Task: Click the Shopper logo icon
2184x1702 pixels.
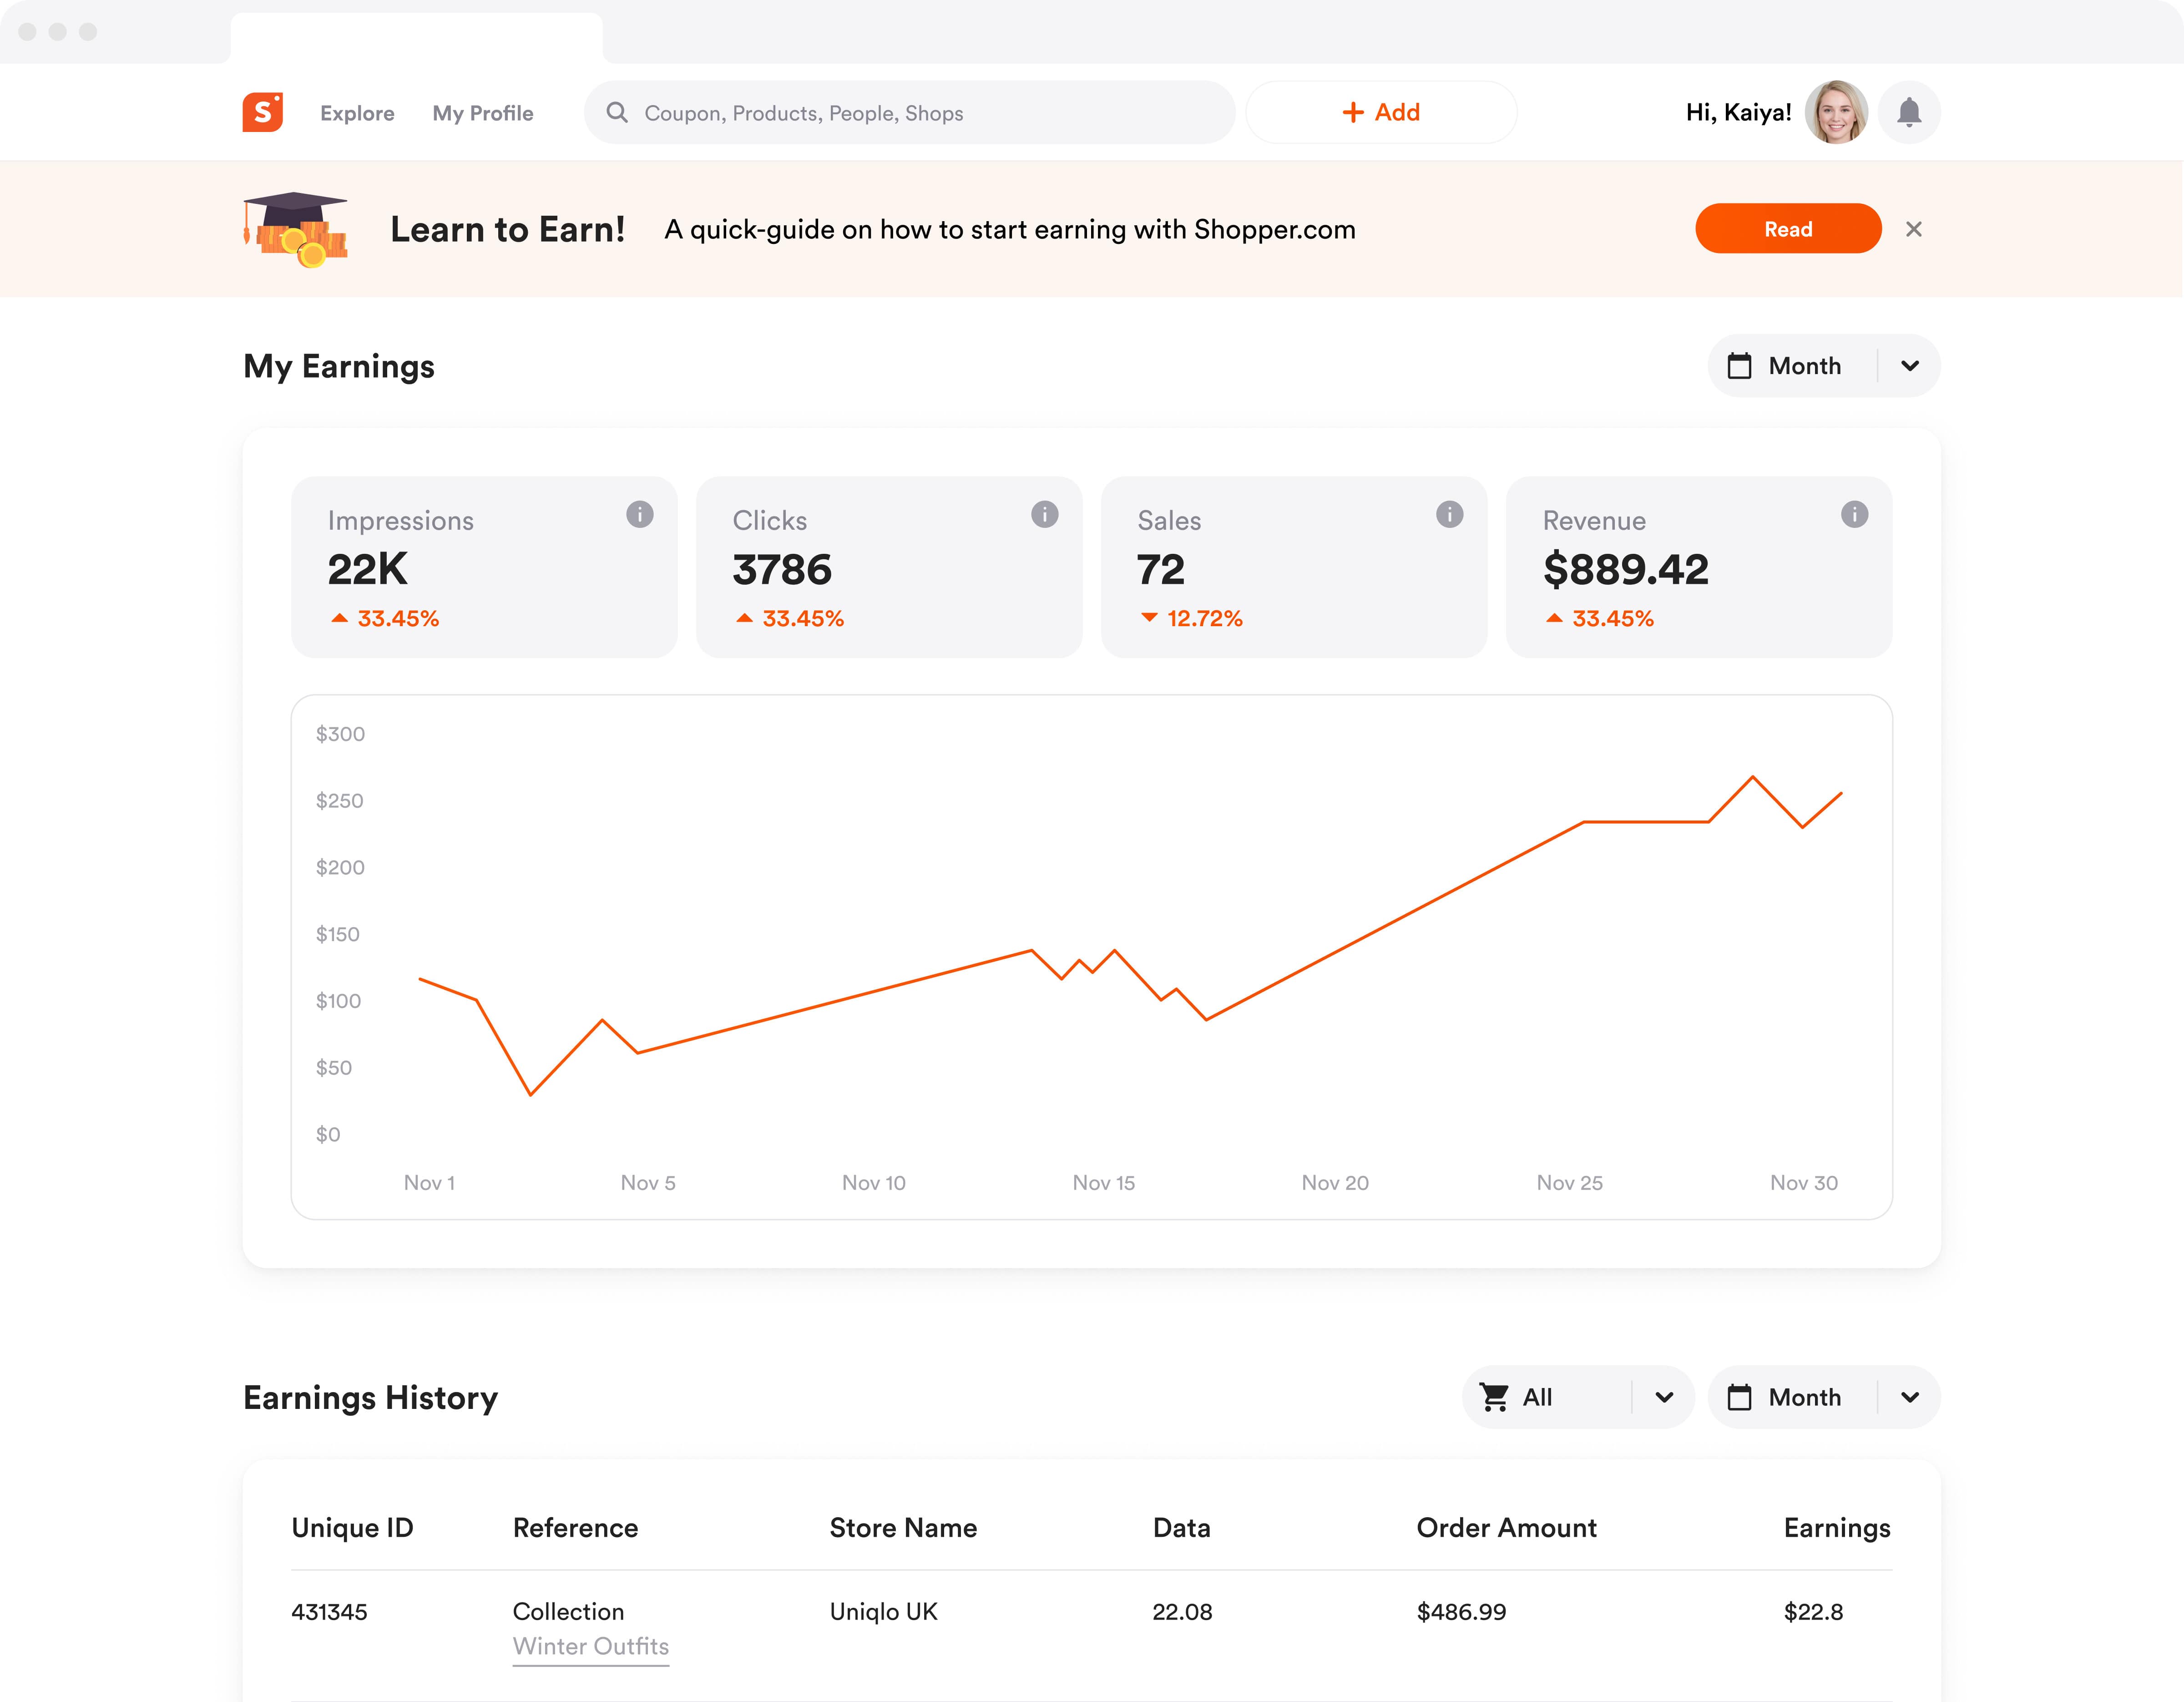Action: [x=262, y=112]
